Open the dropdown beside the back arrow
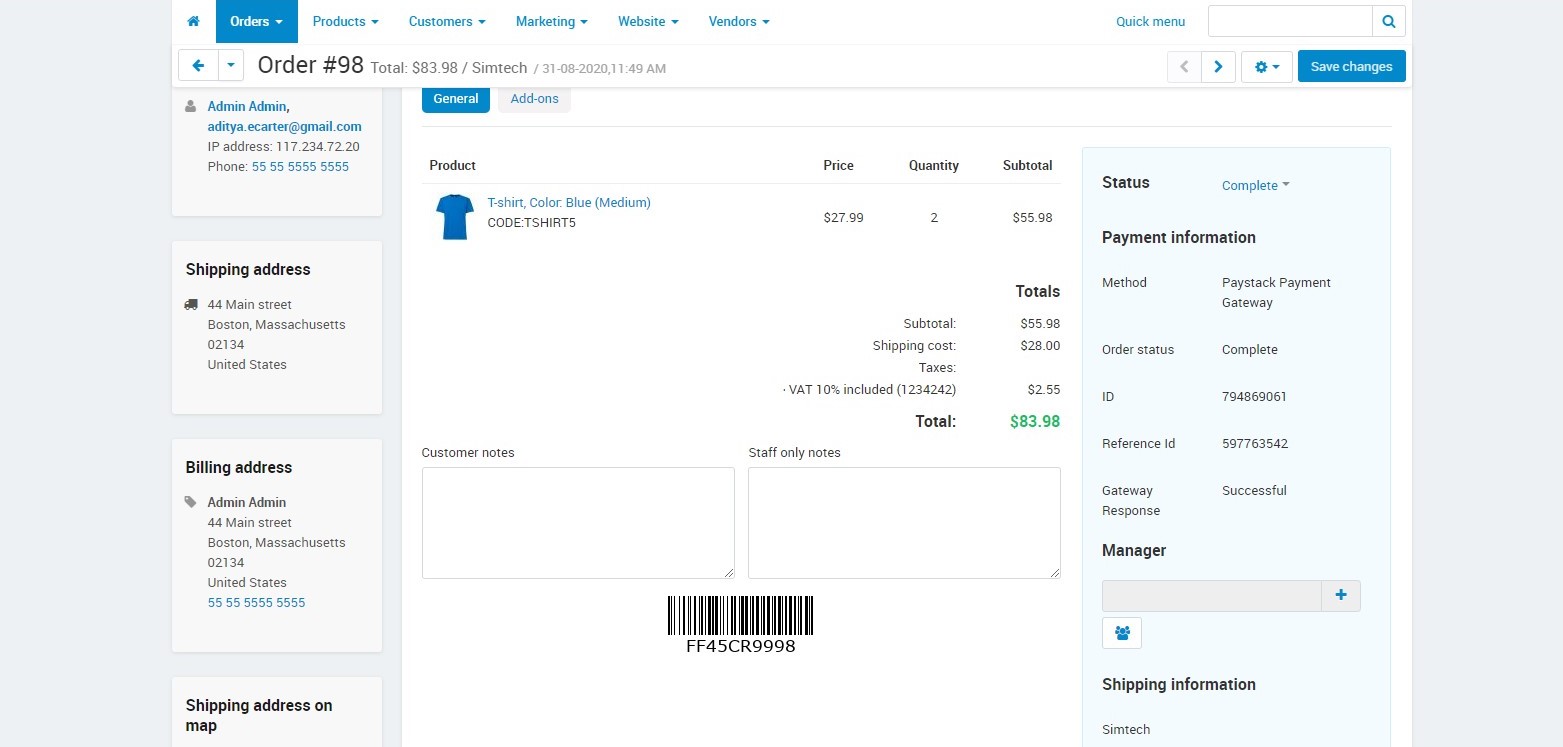 click(231, 66)
